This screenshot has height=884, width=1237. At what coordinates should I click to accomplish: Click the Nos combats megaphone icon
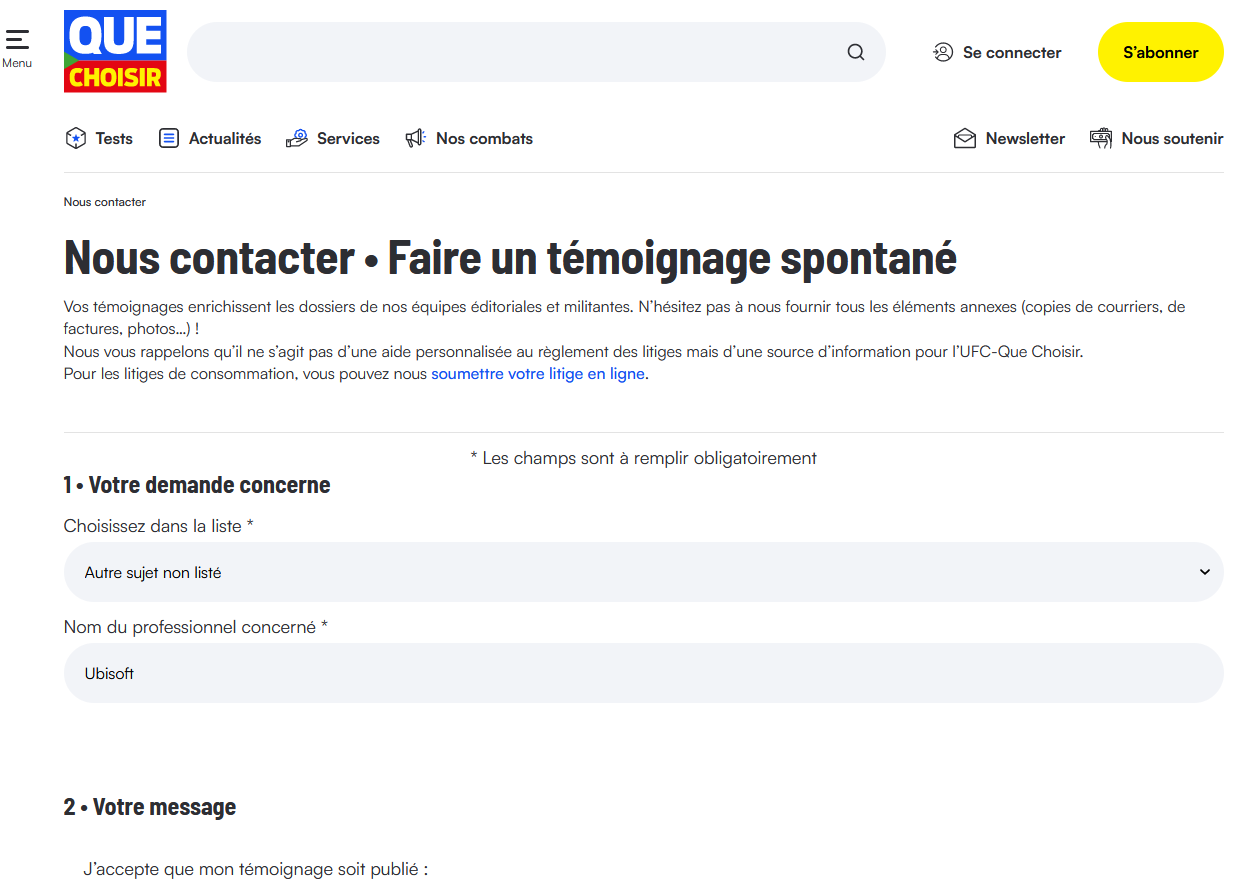[415, 138]
